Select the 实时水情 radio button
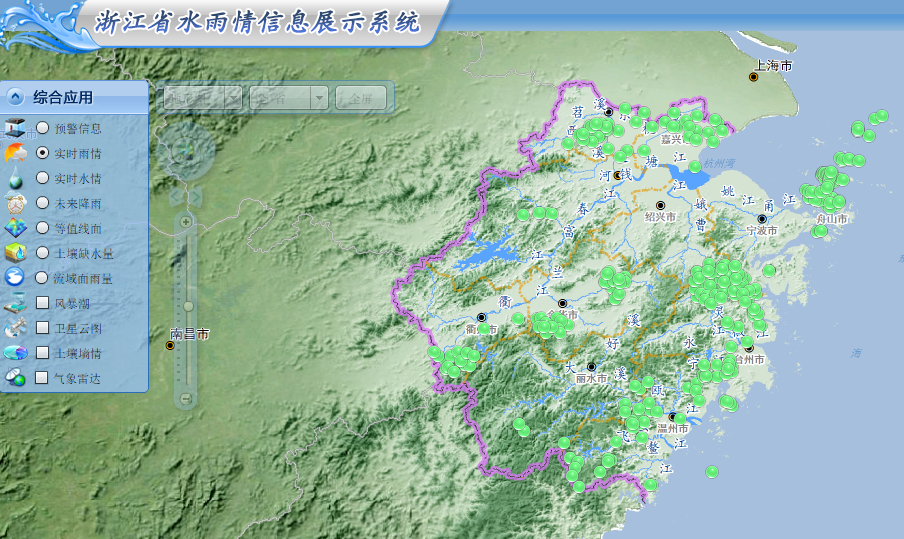This screenshot has width=904, height=539. 42,178
